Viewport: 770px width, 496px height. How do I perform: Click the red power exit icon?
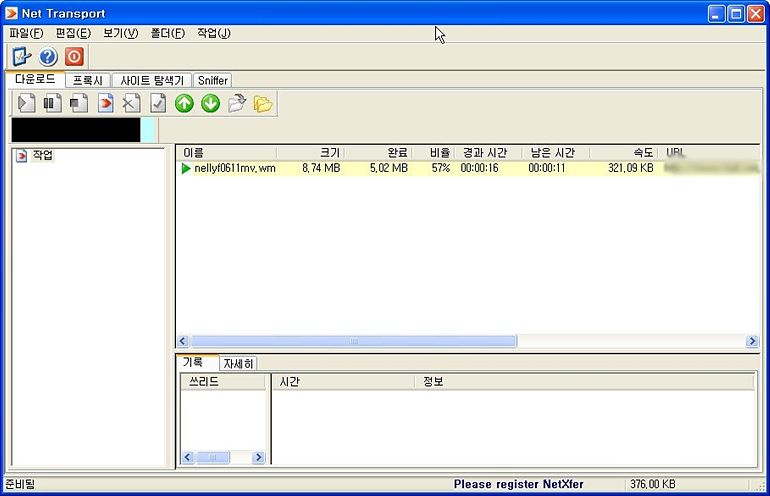point(74,56)
